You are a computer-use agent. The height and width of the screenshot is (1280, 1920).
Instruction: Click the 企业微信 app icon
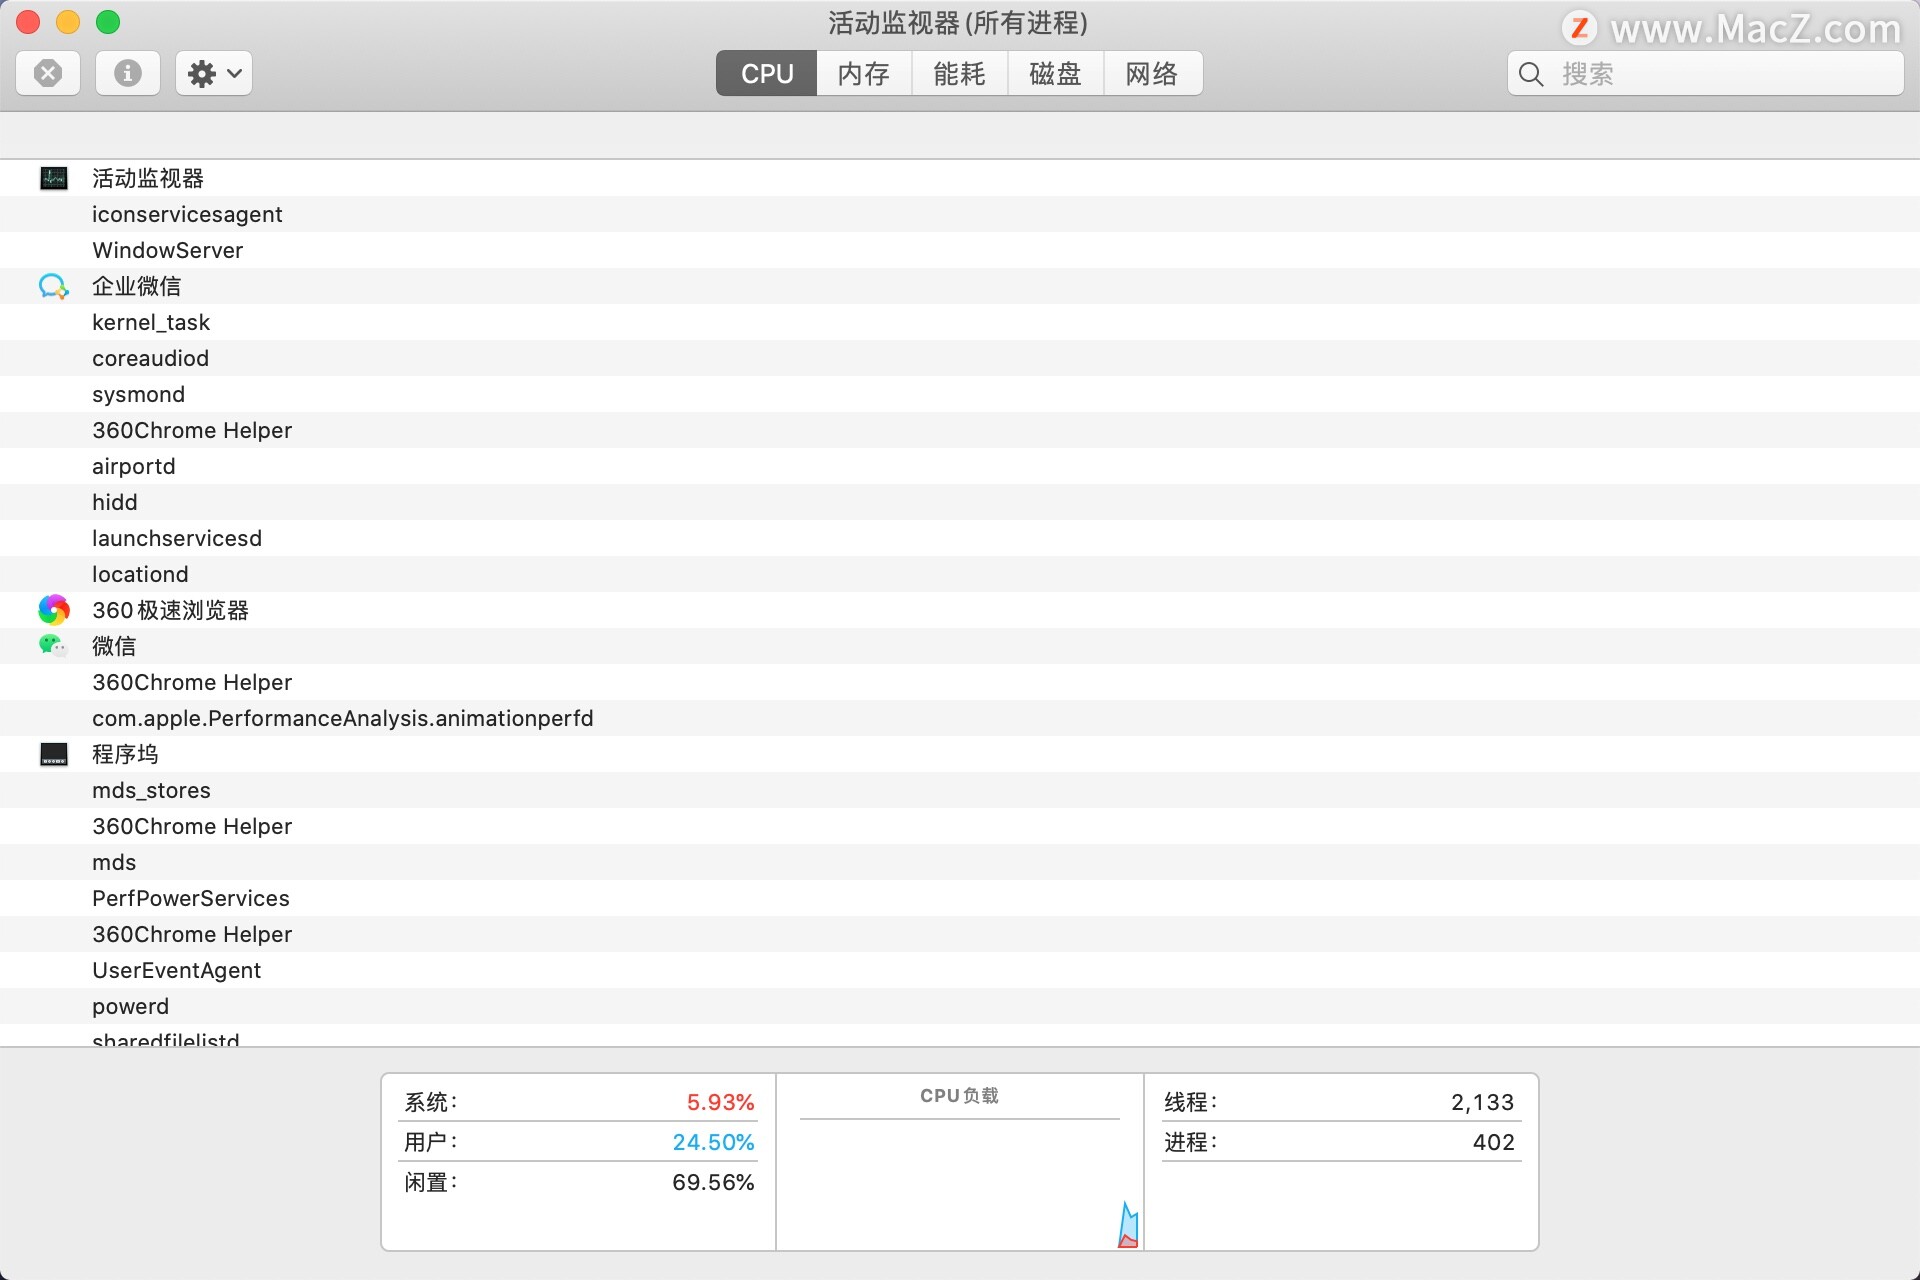pos(54,286)
